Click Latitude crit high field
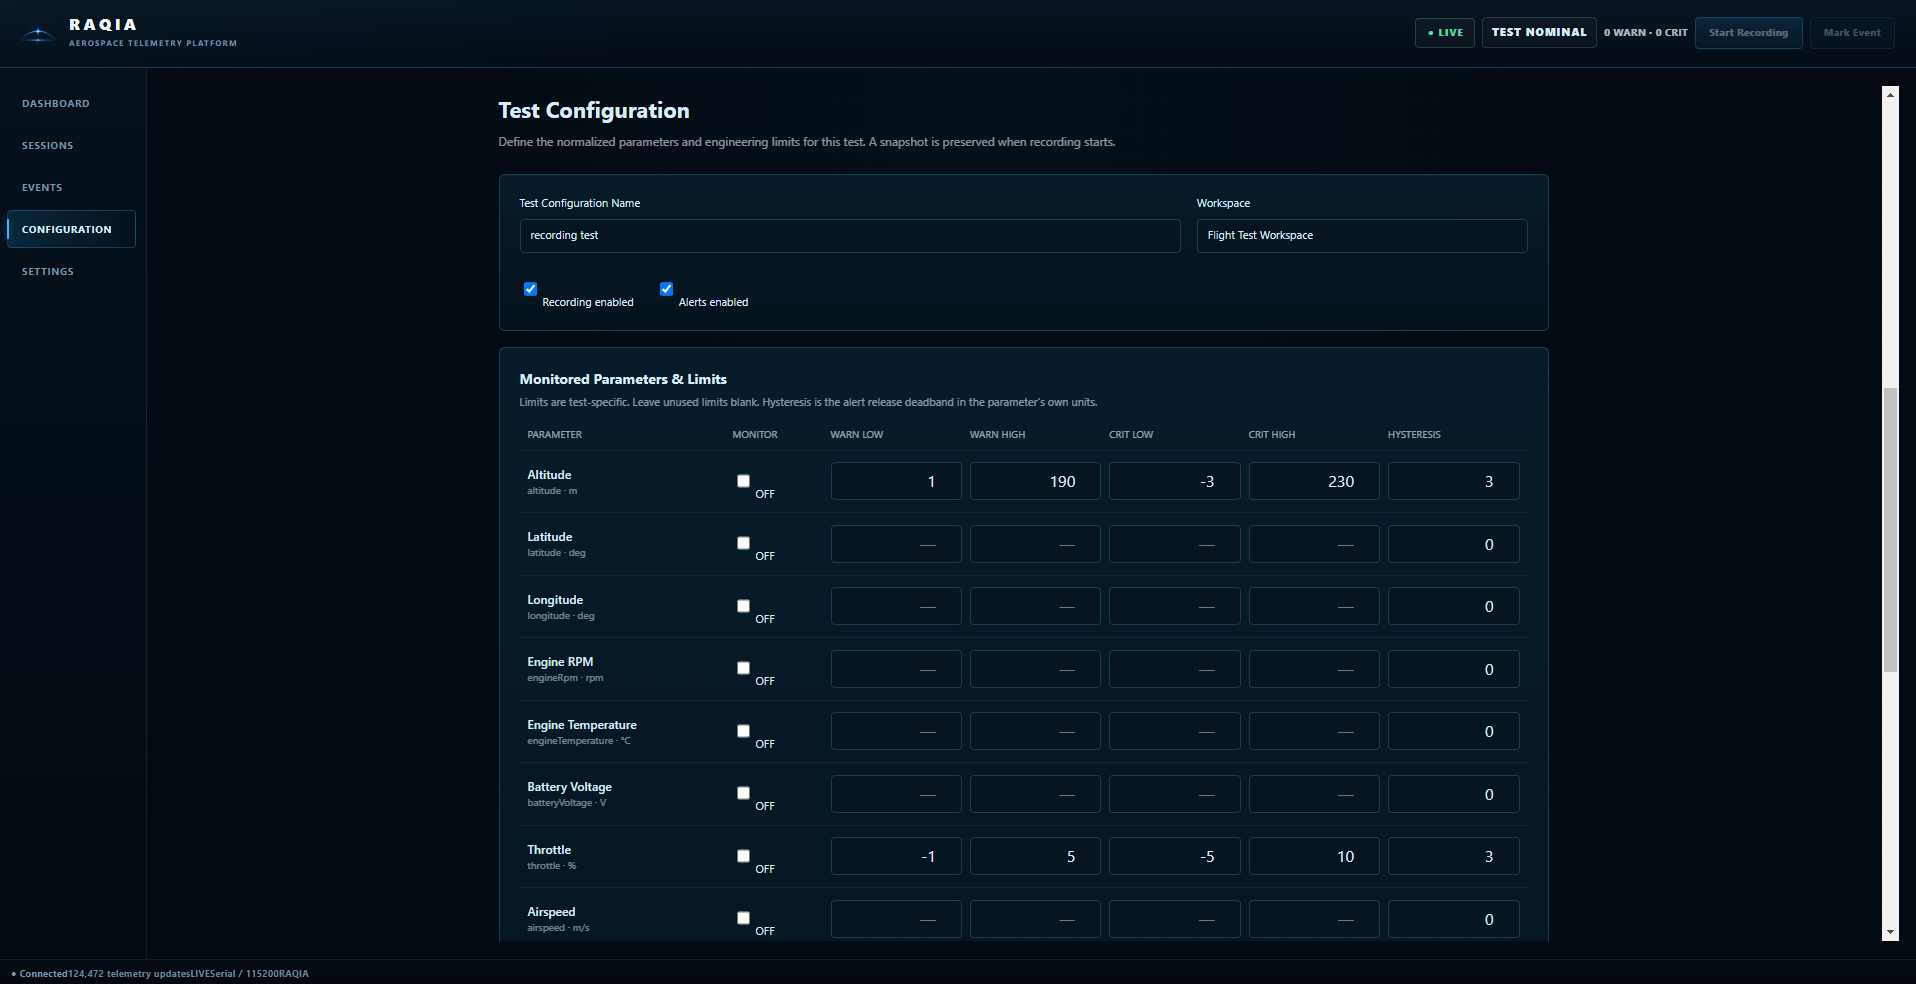 pos(1314,544)
